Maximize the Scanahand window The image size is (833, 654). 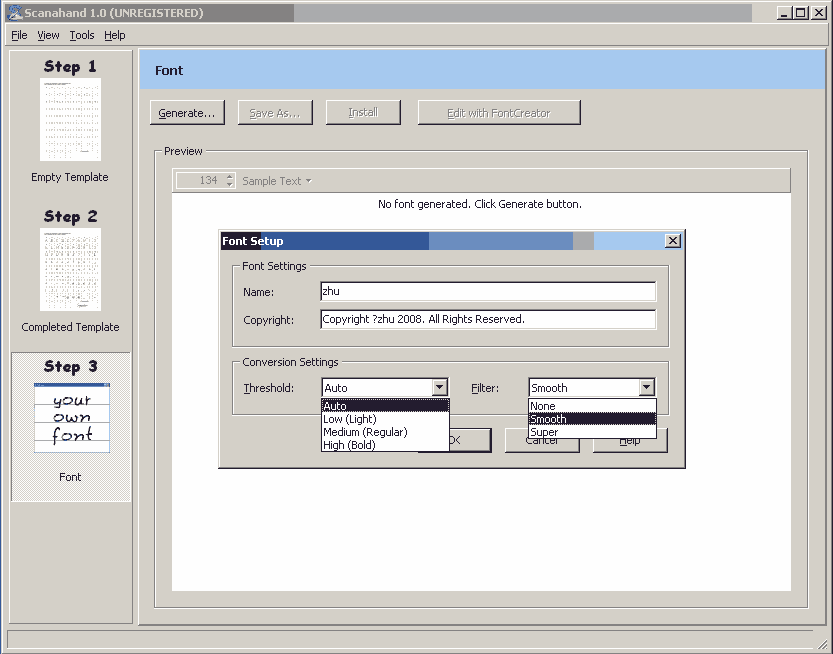pyautogui.click(x=801, y=13)
